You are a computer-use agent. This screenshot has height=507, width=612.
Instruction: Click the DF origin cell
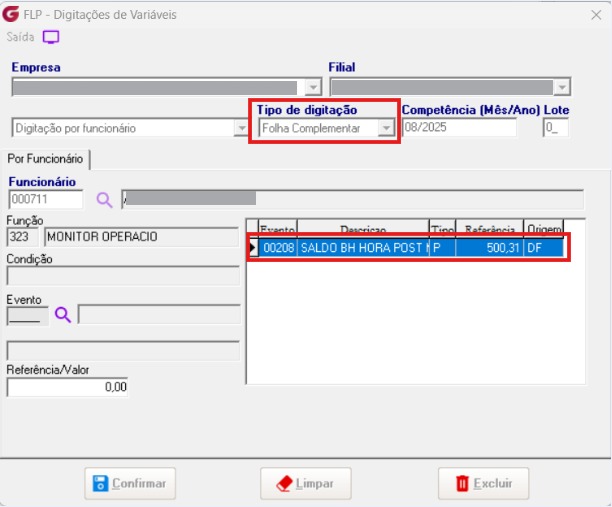click(x=543, y=248)
